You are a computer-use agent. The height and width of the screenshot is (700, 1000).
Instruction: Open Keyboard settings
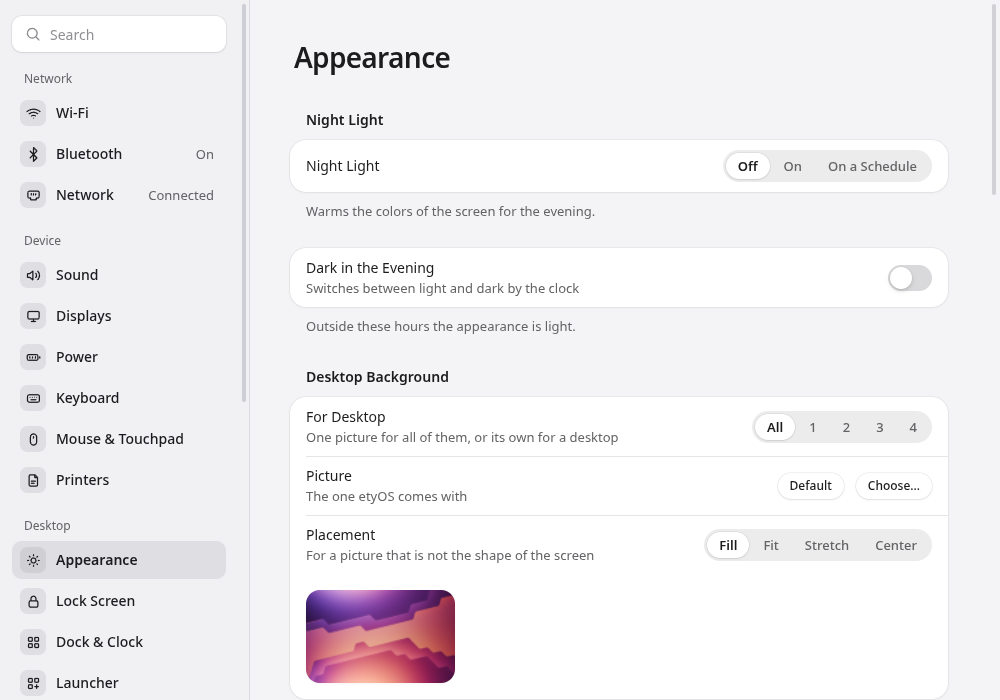pyautogui.click(x=119, y=398)
